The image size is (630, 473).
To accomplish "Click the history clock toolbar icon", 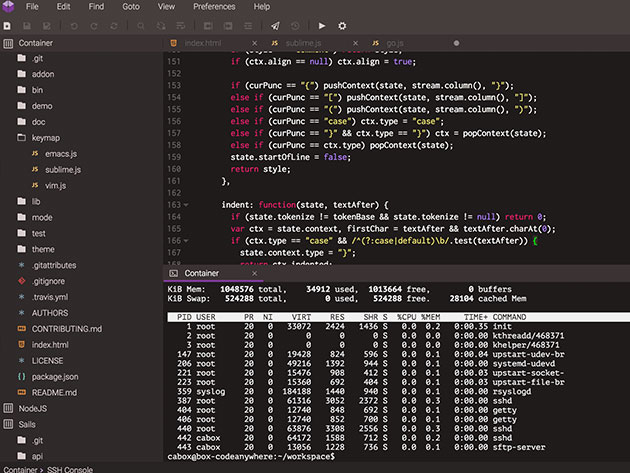I will (x=295, y=26).
